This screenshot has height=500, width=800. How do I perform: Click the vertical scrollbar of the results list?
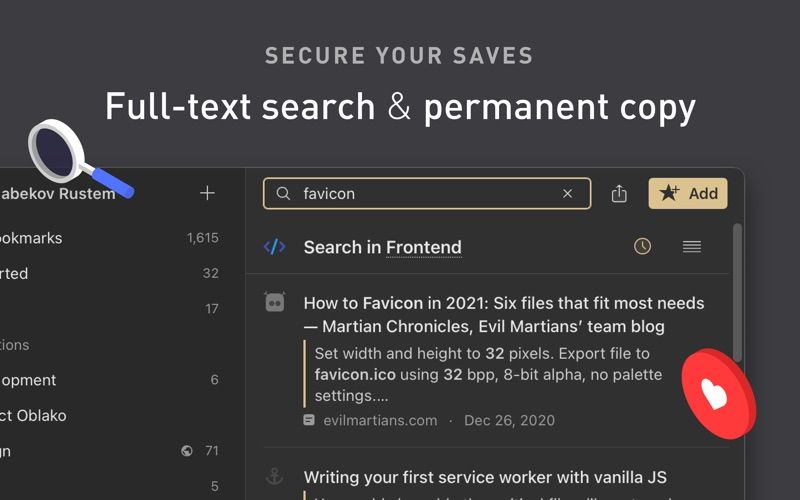coord(737,293)
